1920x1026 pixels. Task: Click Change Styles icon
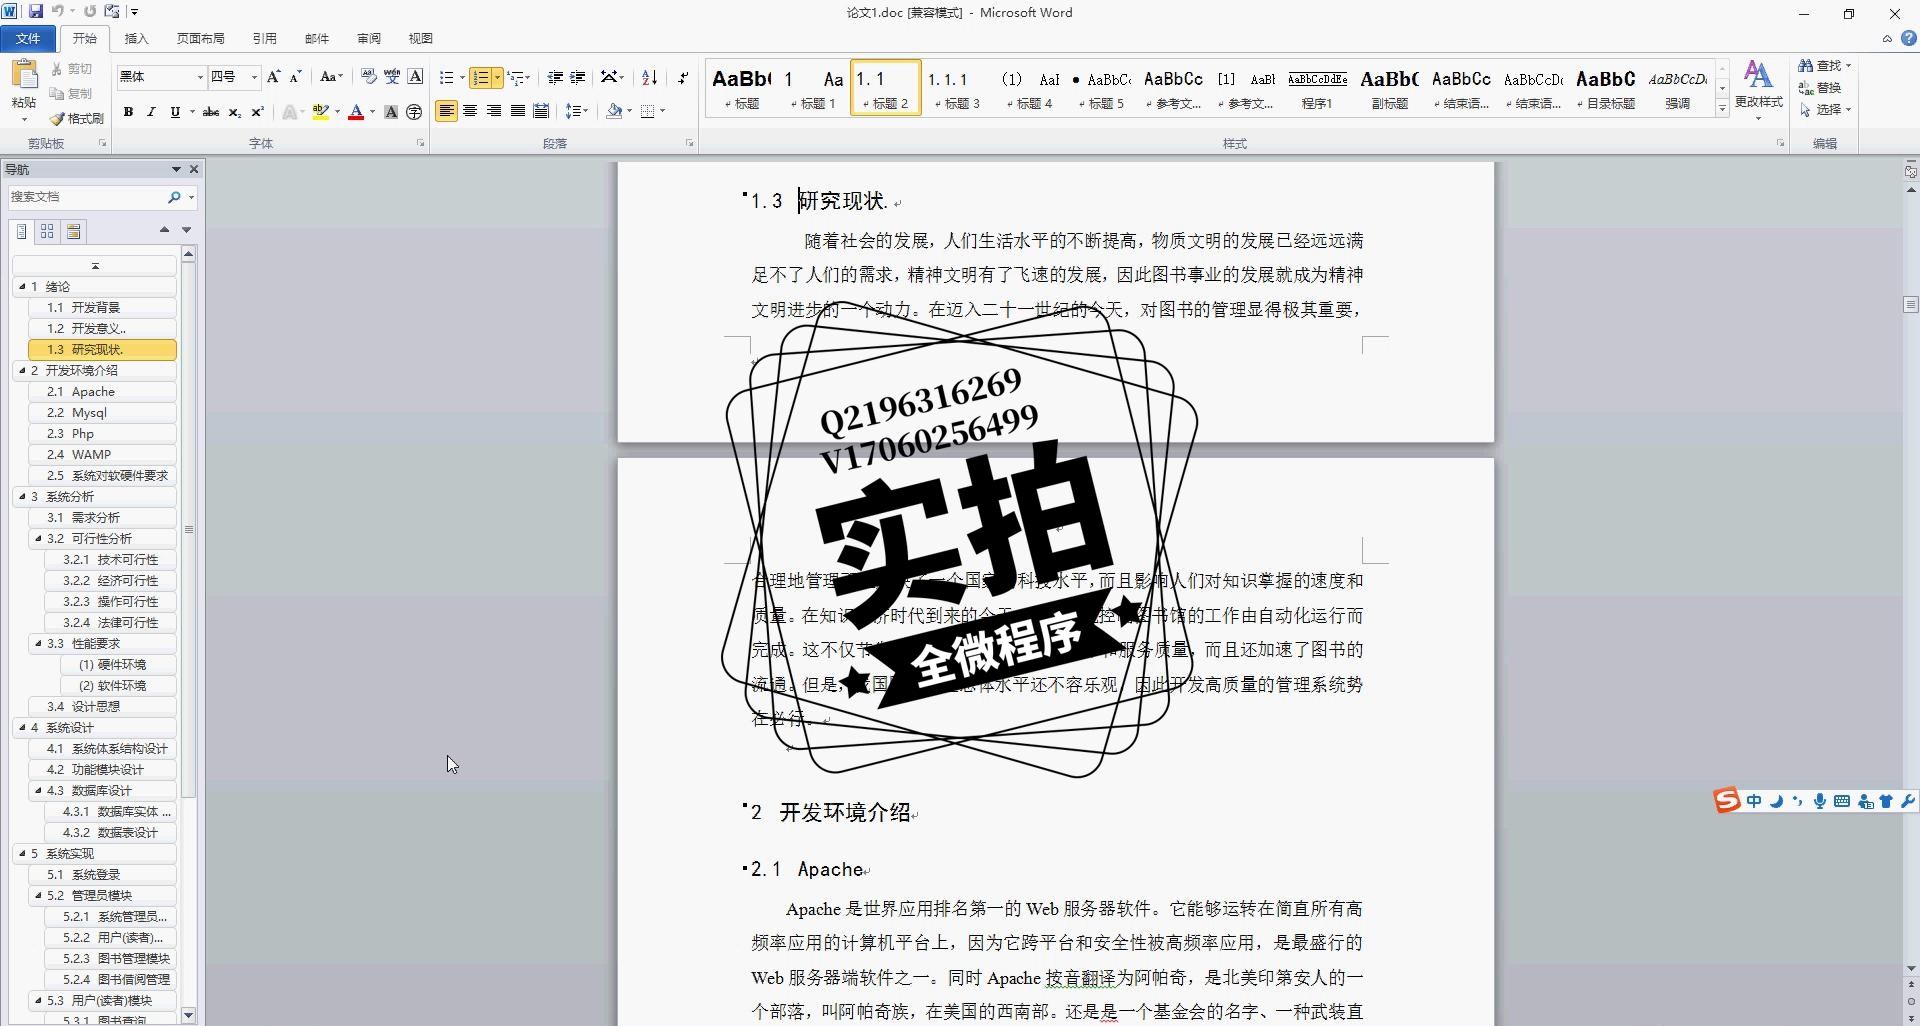(1758, 74)
